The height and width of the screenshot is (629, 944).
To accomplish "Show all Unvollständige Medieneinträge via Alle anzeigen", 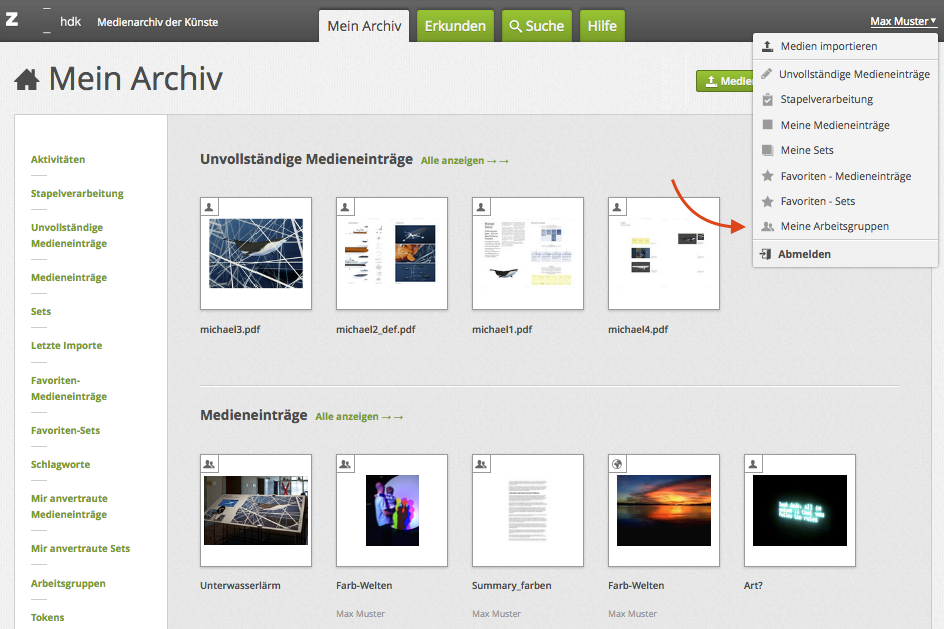I will [465, 160].
